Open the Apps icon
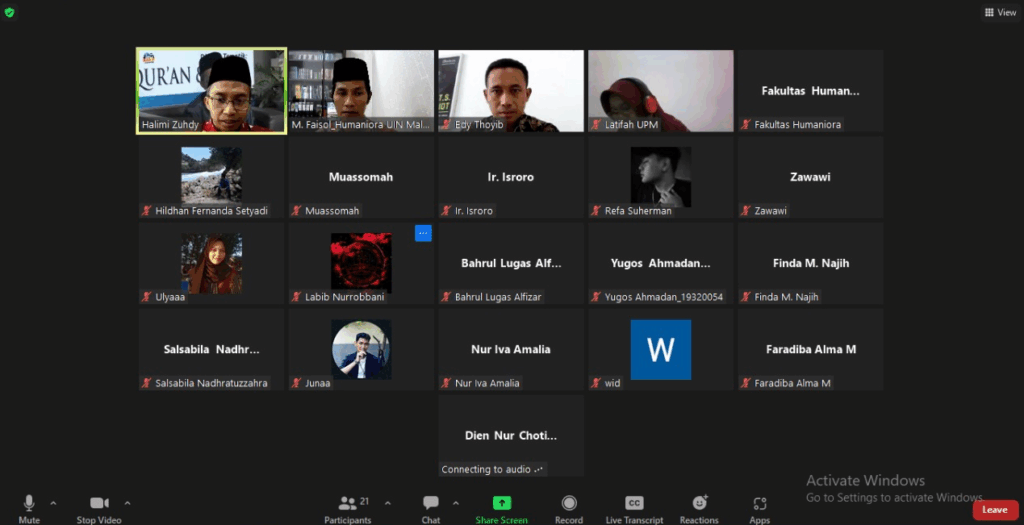 (759, 503)
